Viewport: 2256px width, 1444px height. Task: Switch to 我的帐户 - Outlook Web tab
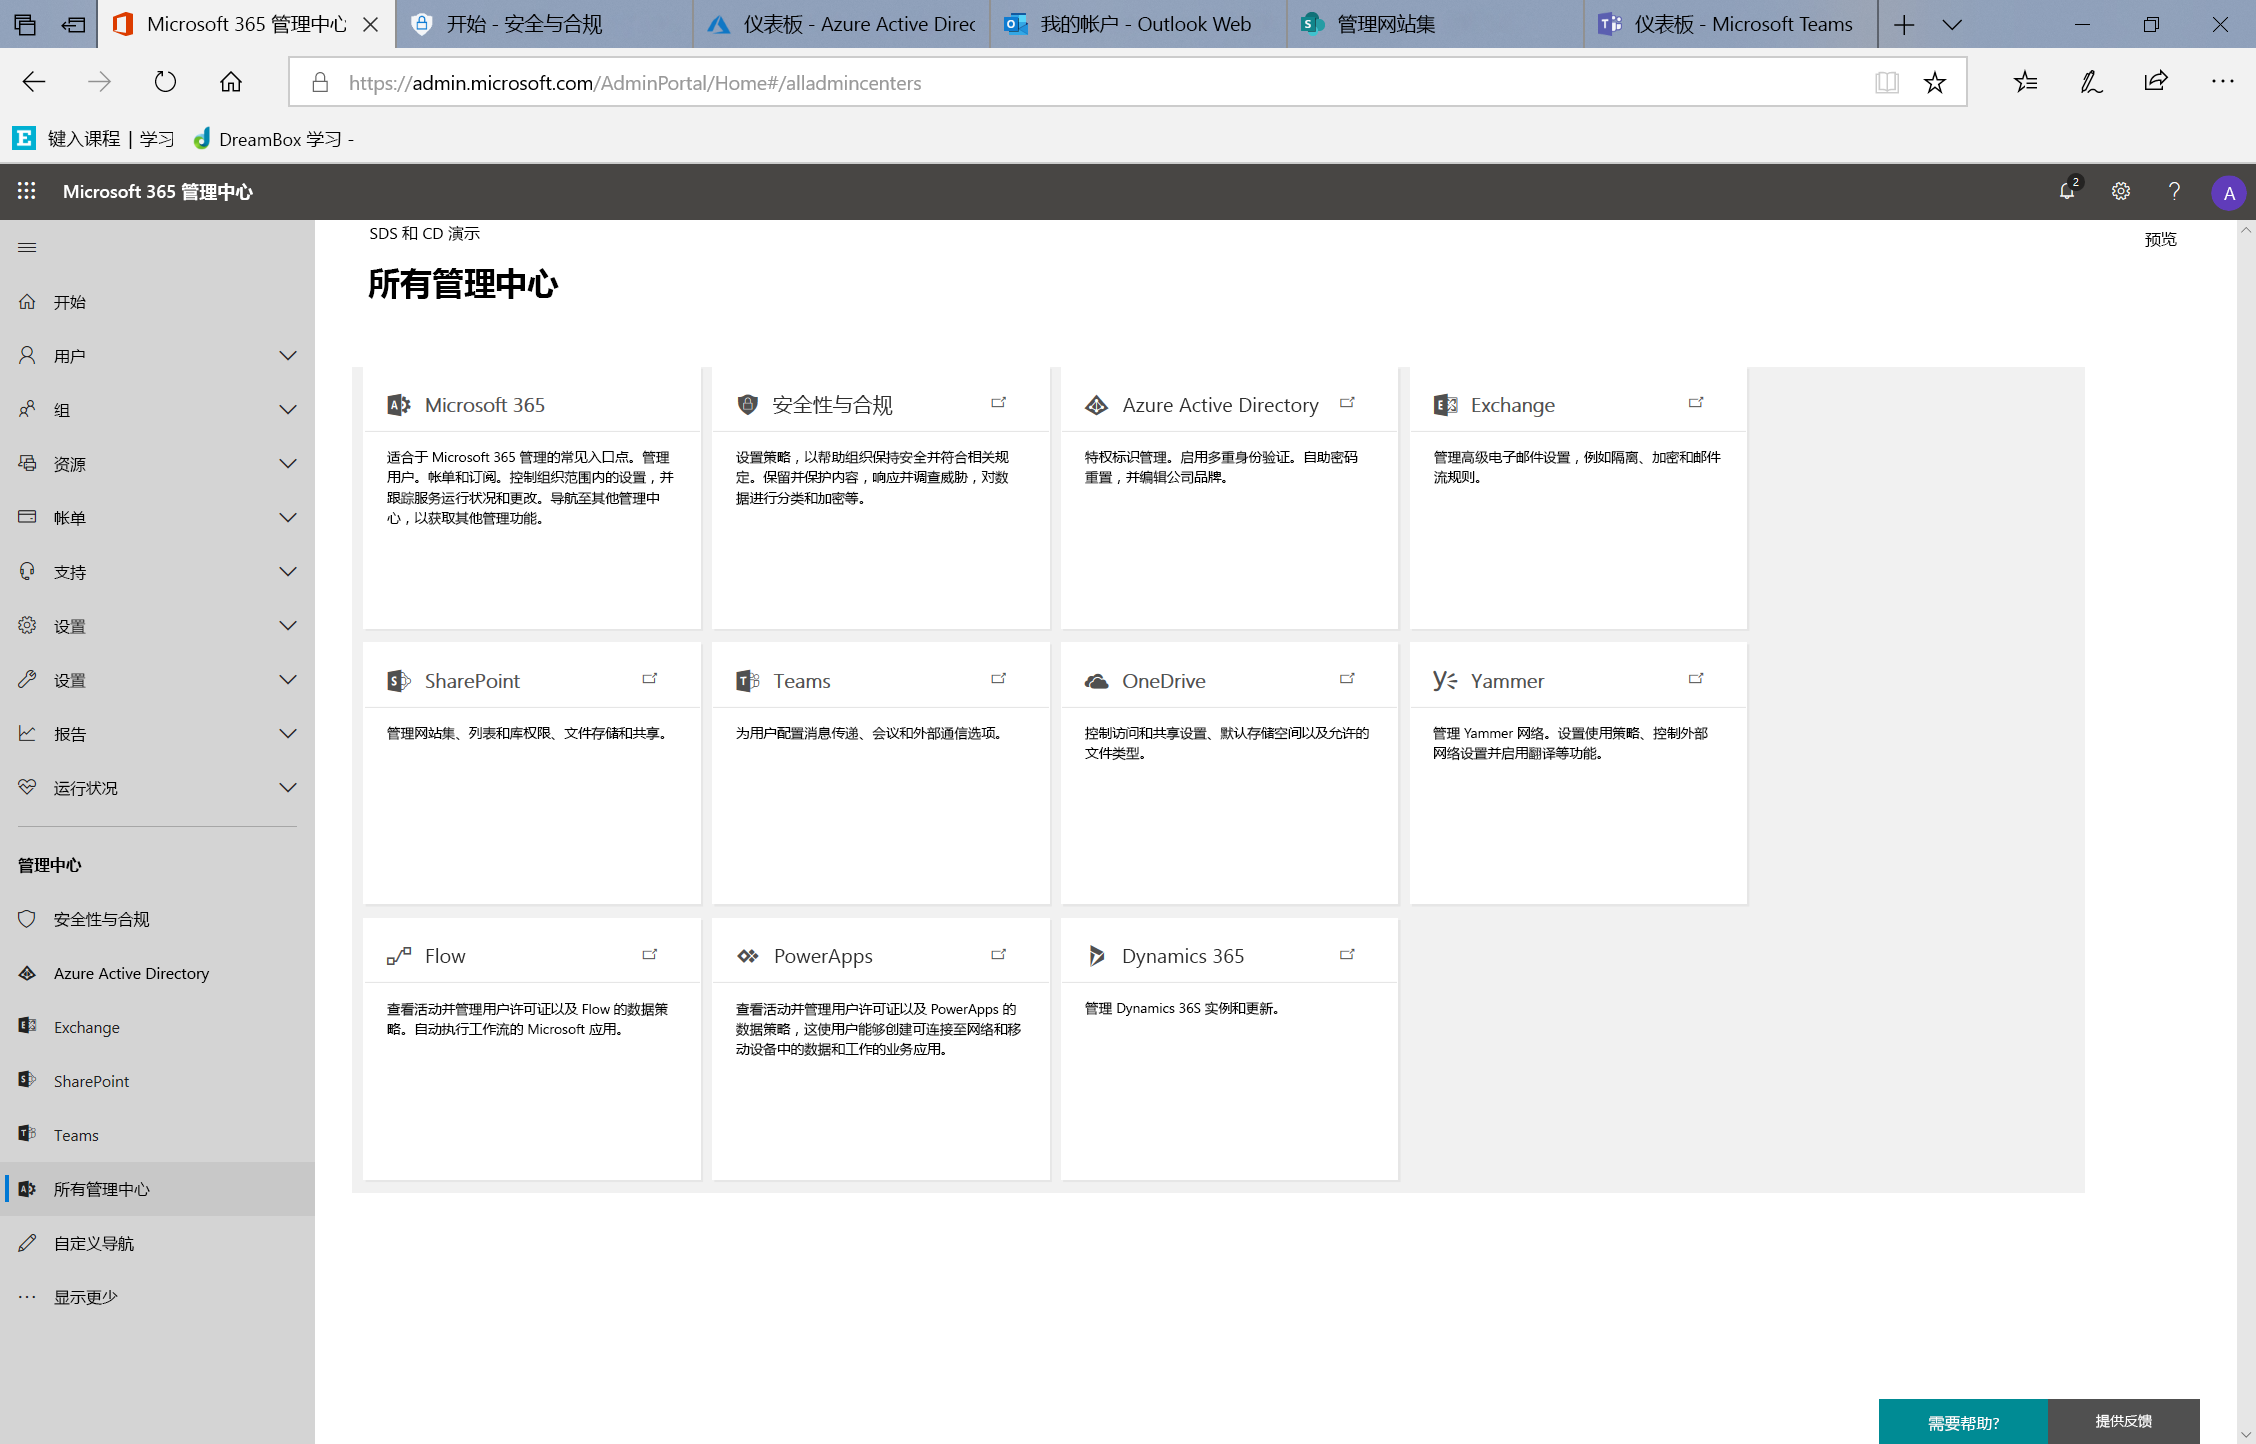tap(1139, 24)
